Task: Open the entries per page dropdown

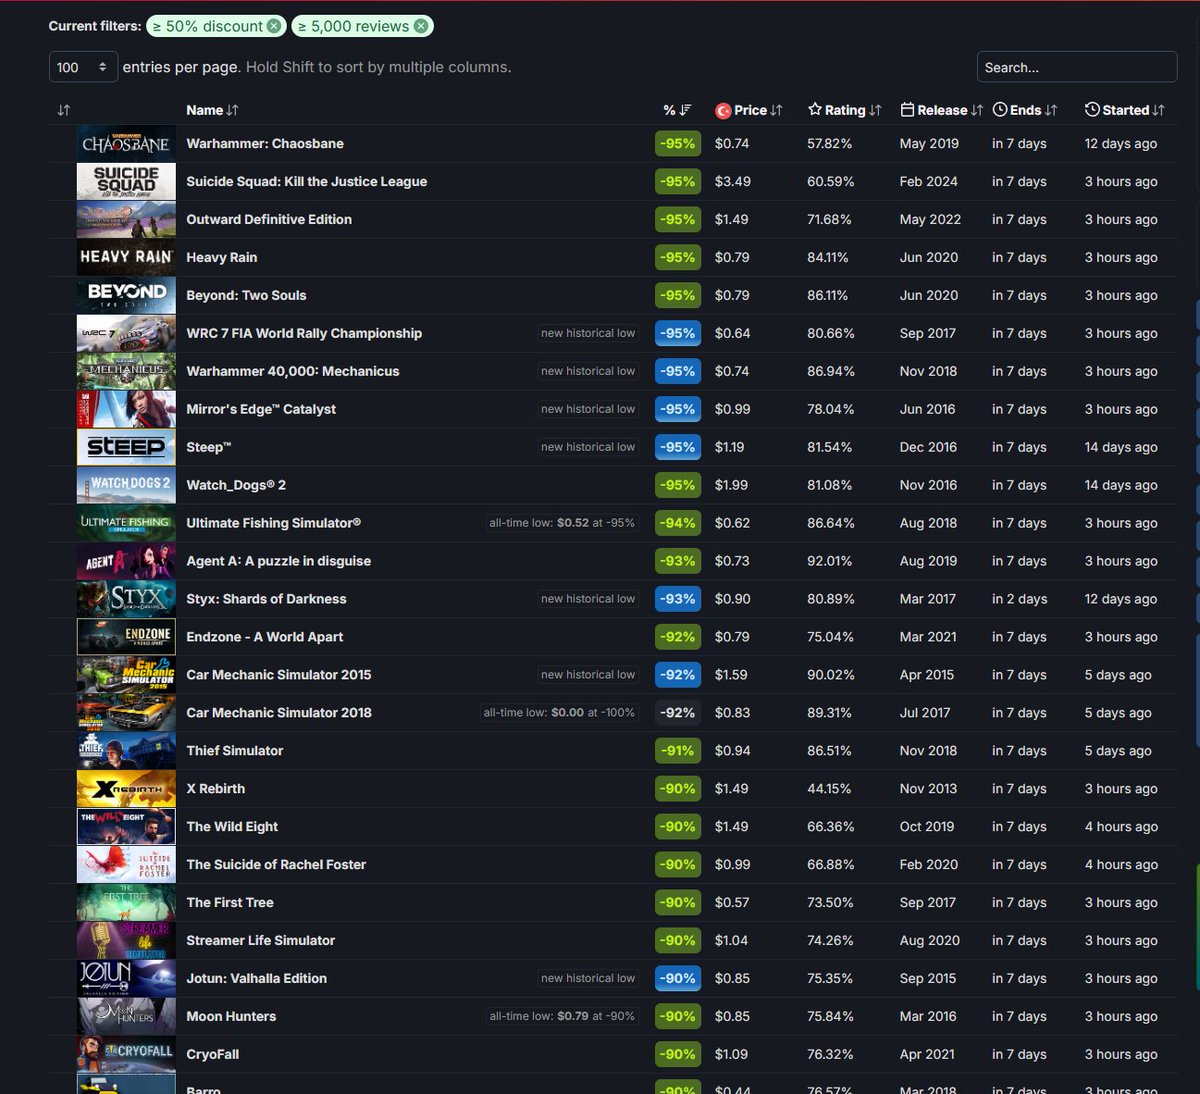Action: [x=83, y=67]
